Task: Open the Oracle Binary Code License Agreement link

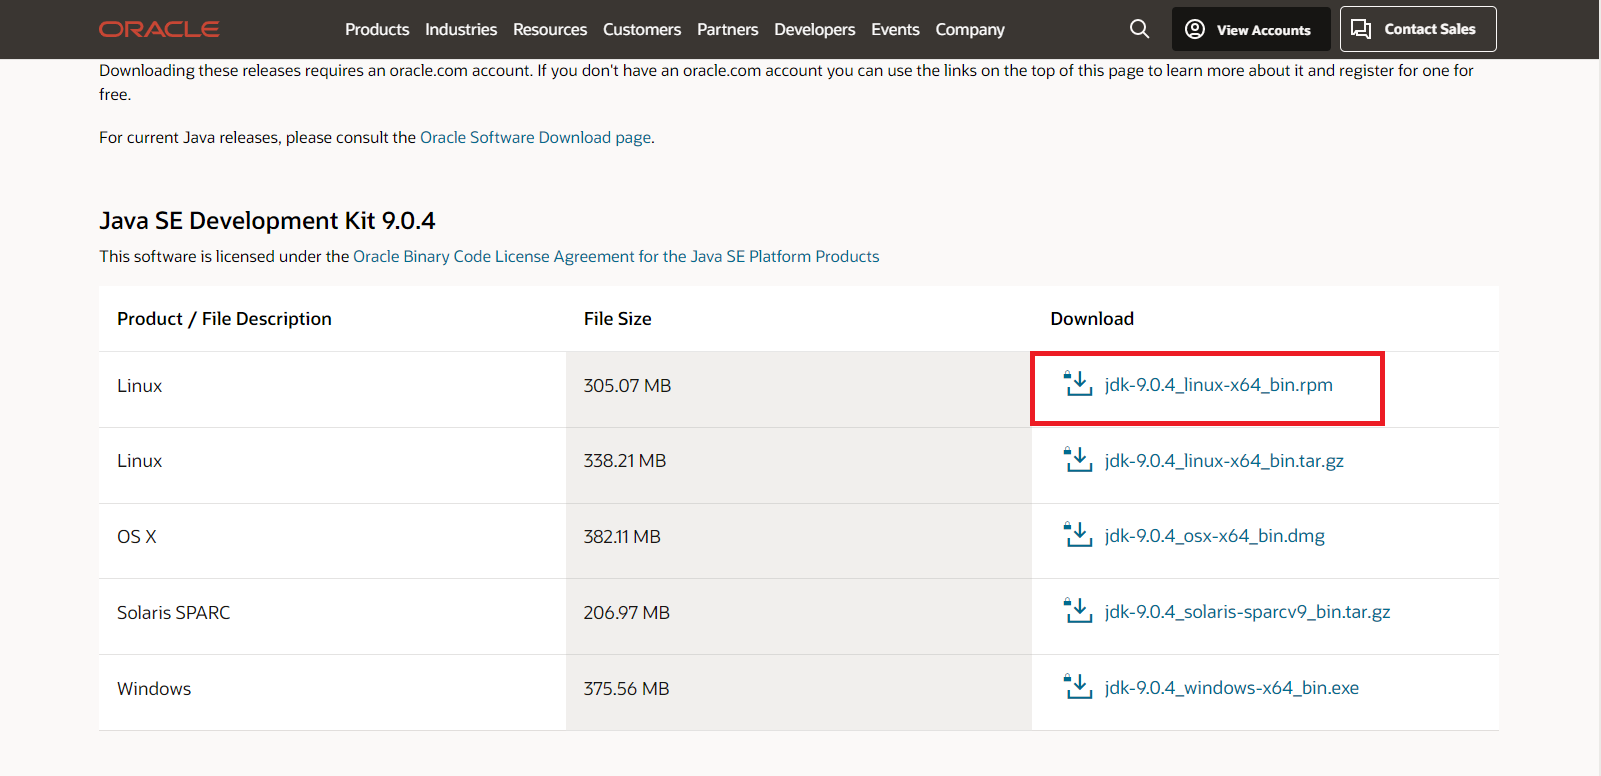Action: pyautogui.click(x=616, y=256)
